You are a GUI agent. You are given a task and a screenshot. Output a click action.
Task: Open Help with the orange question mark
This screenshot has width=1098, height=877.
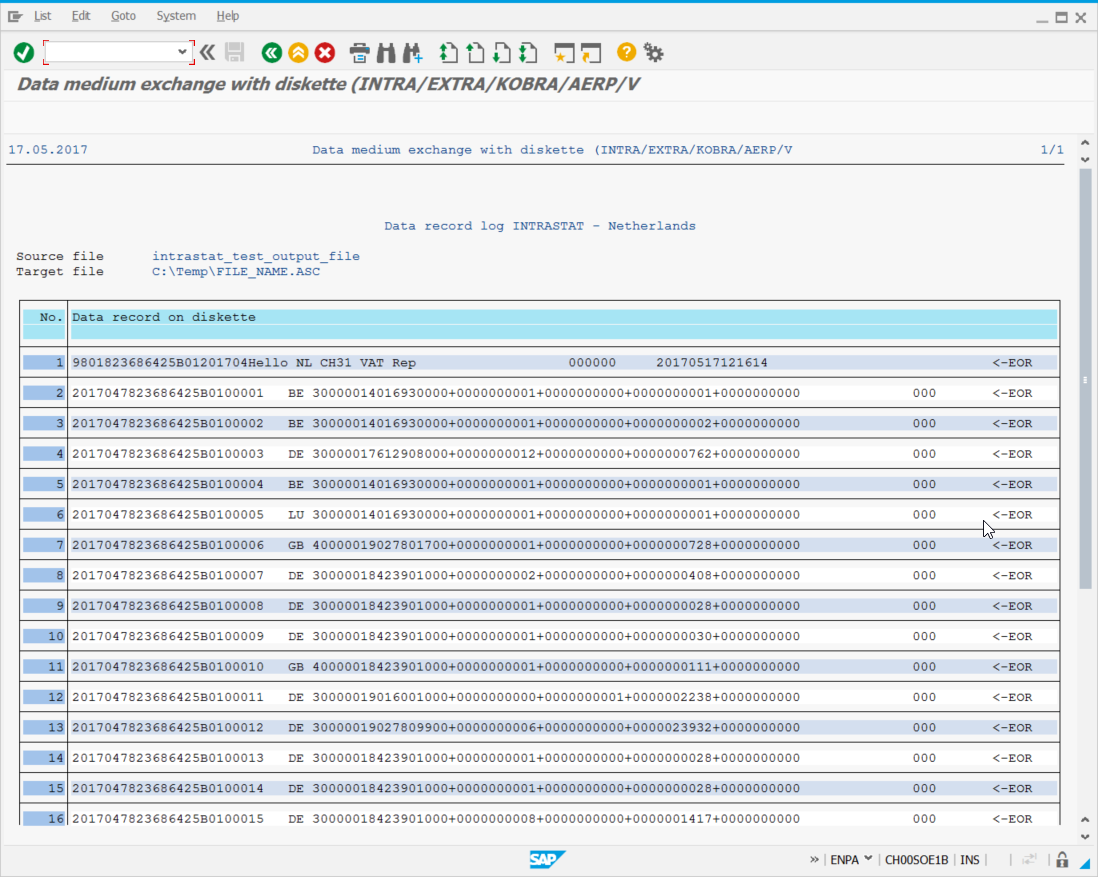click(x=626, y=52)
